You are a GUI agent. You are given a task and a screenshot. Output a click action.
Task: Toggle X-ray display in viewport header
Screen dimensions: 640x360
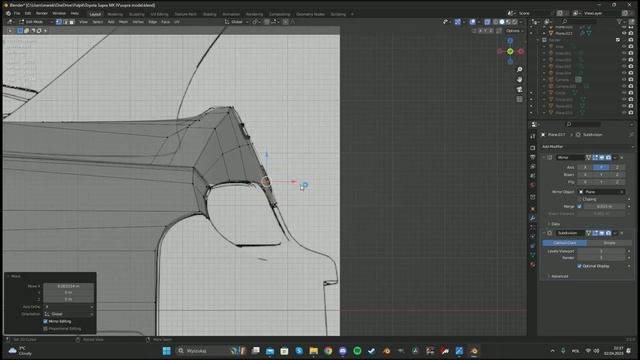point(487,22)
